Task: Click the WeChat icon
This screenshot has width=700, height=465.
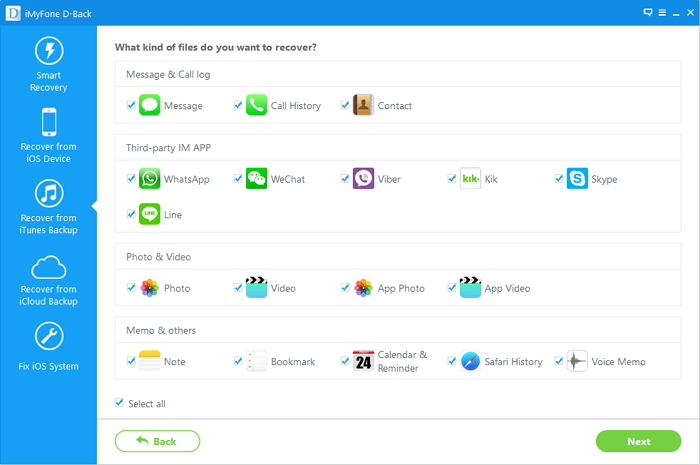Action: (256, 179)
